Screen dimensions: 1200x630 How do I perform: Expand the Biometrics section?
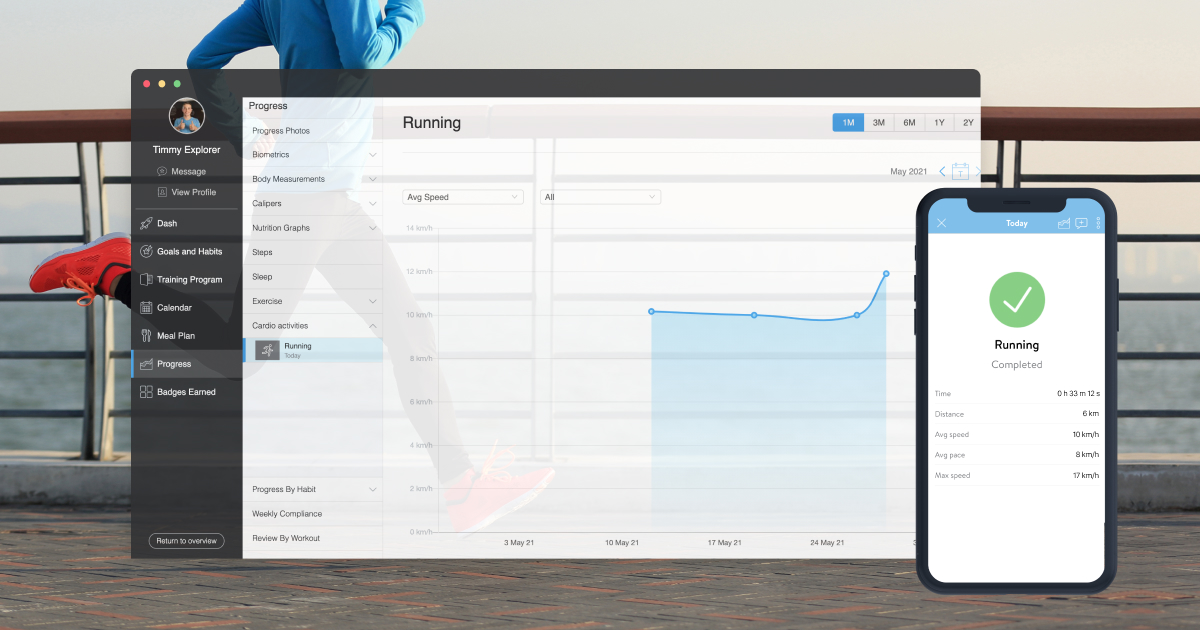point(372,155)
